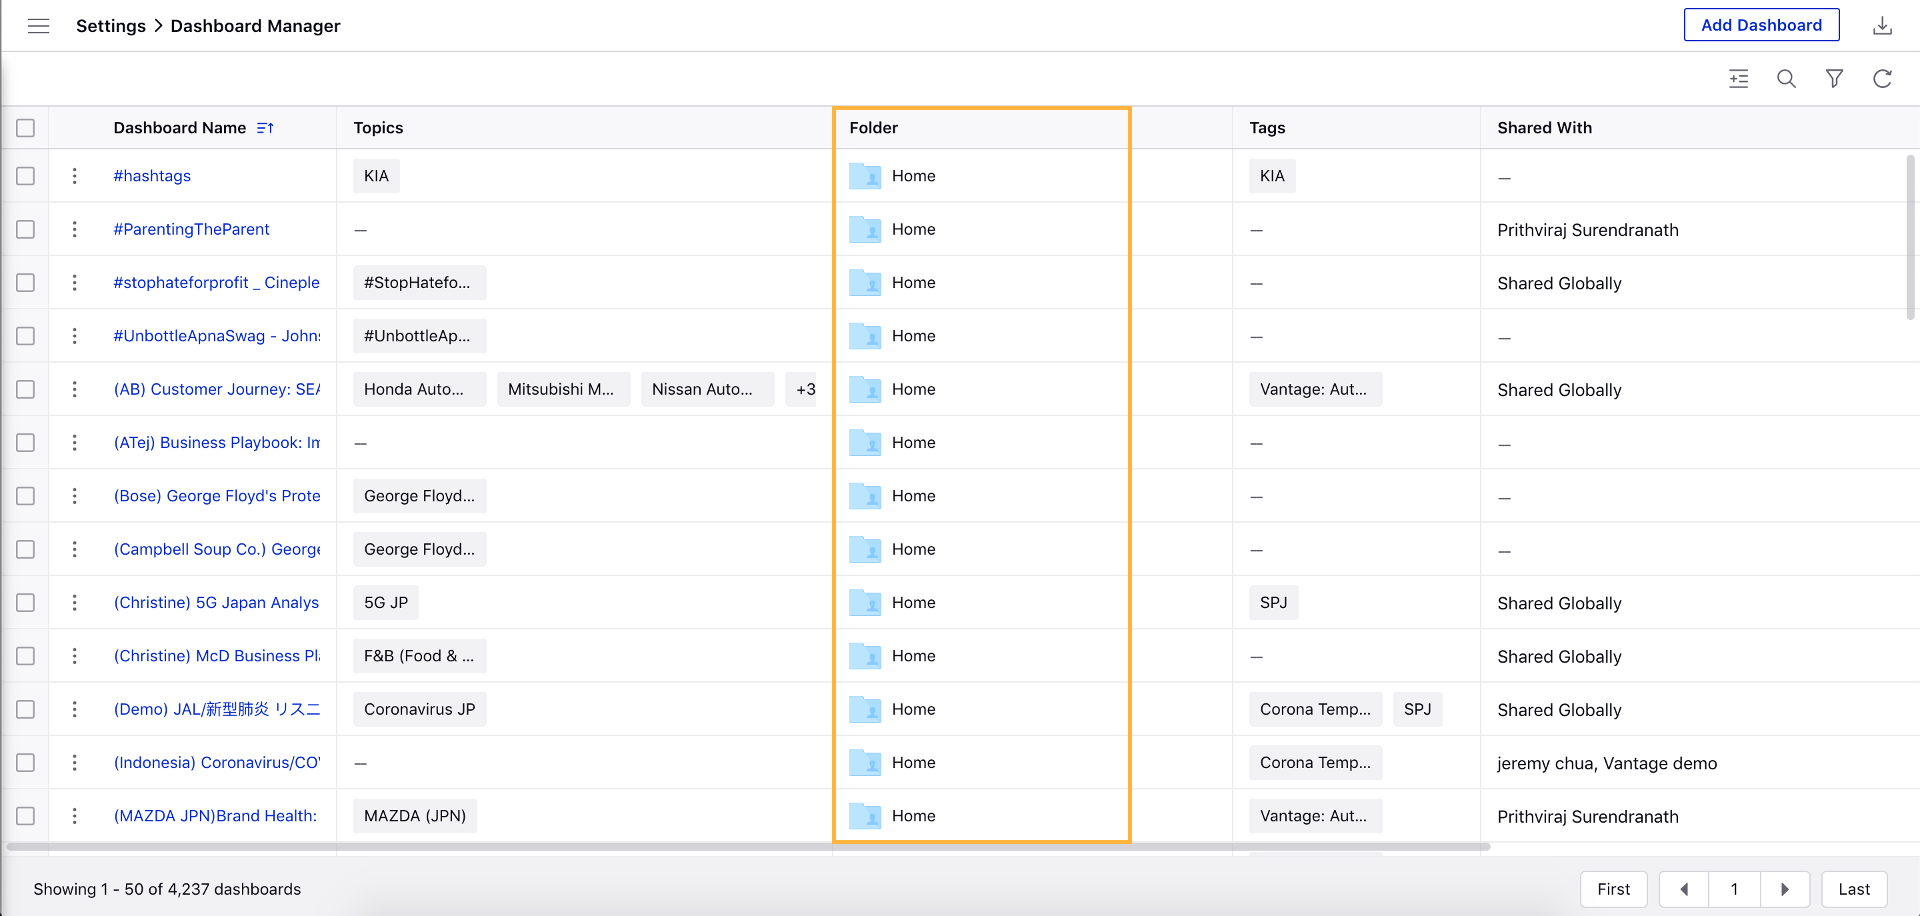Open row options for (Christine) McD Business
The image size is (1920, 916).
[74, 656]
